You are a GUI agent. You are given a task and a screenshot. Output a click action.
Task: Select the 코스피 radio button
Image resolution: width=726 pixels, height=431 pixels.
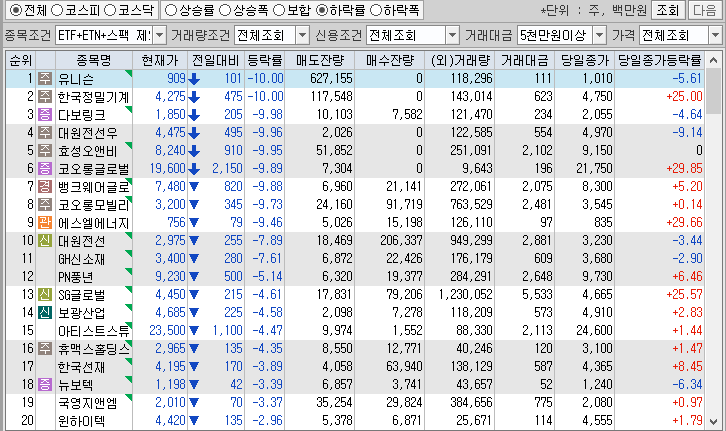pyautogui.click(x=56, y=10)
